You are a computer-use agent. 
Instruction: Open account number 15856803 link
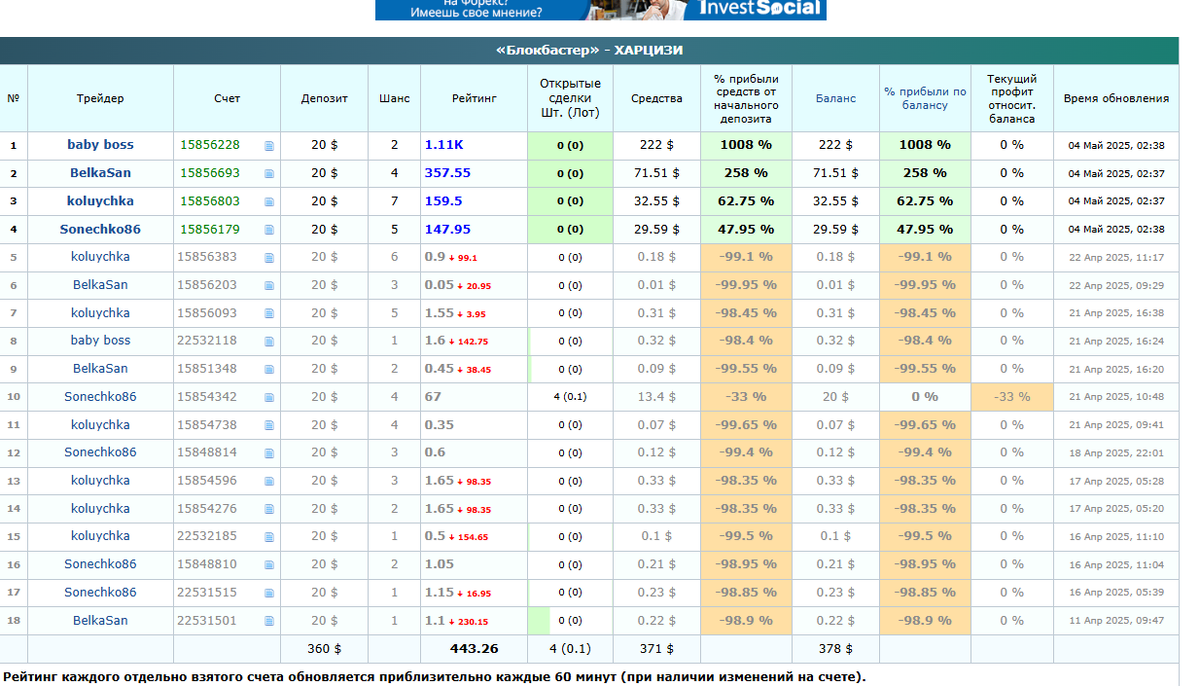[210, 201]
